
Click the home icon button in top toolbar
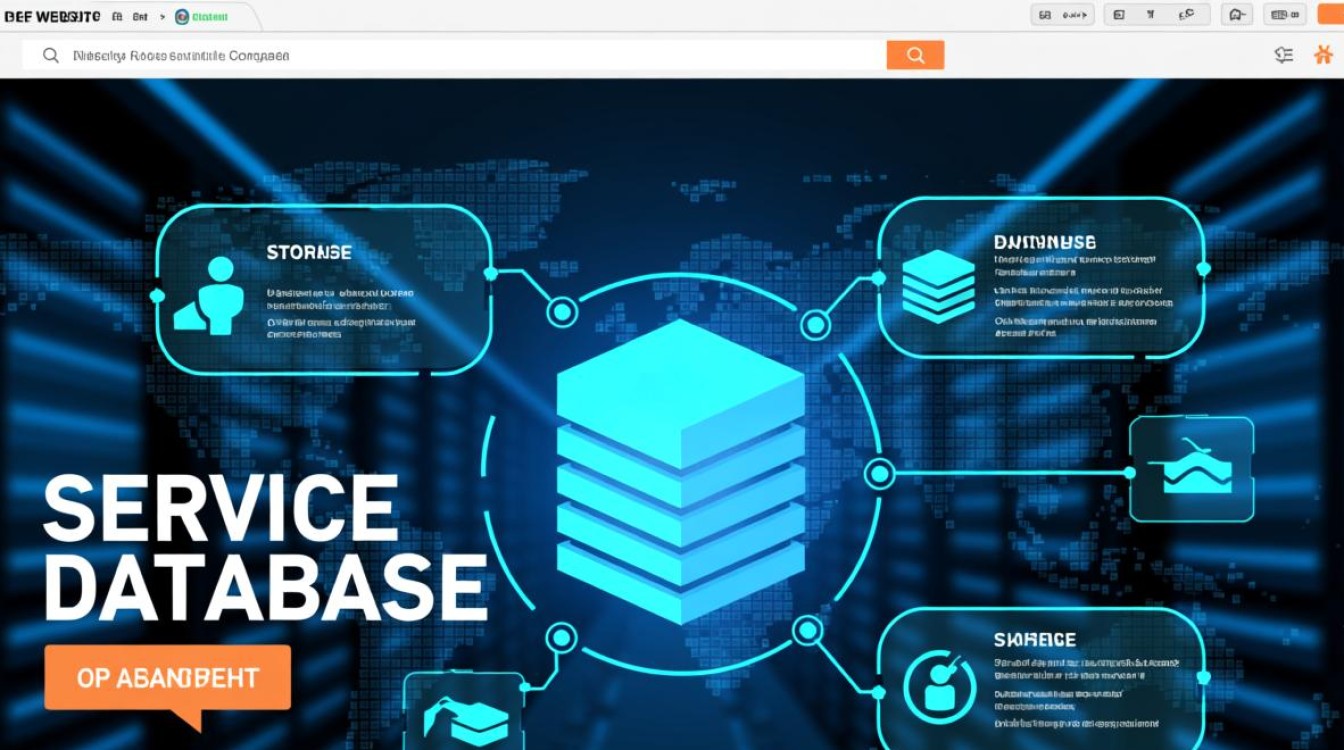1238,15
